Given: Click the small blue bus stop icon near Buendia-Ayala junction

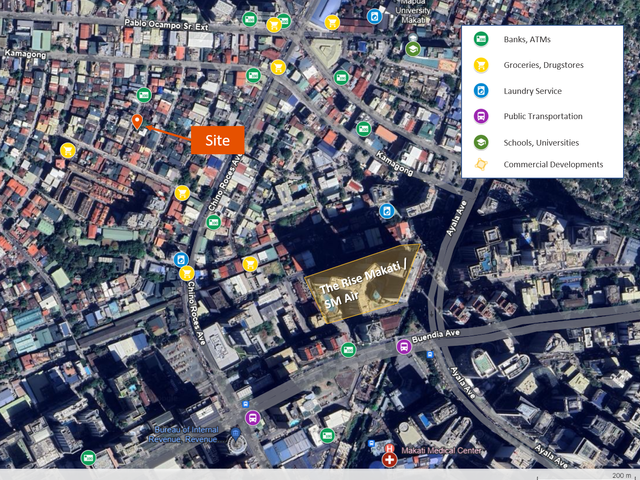Looking at the screenshot, I should click(x=429, y=355).
